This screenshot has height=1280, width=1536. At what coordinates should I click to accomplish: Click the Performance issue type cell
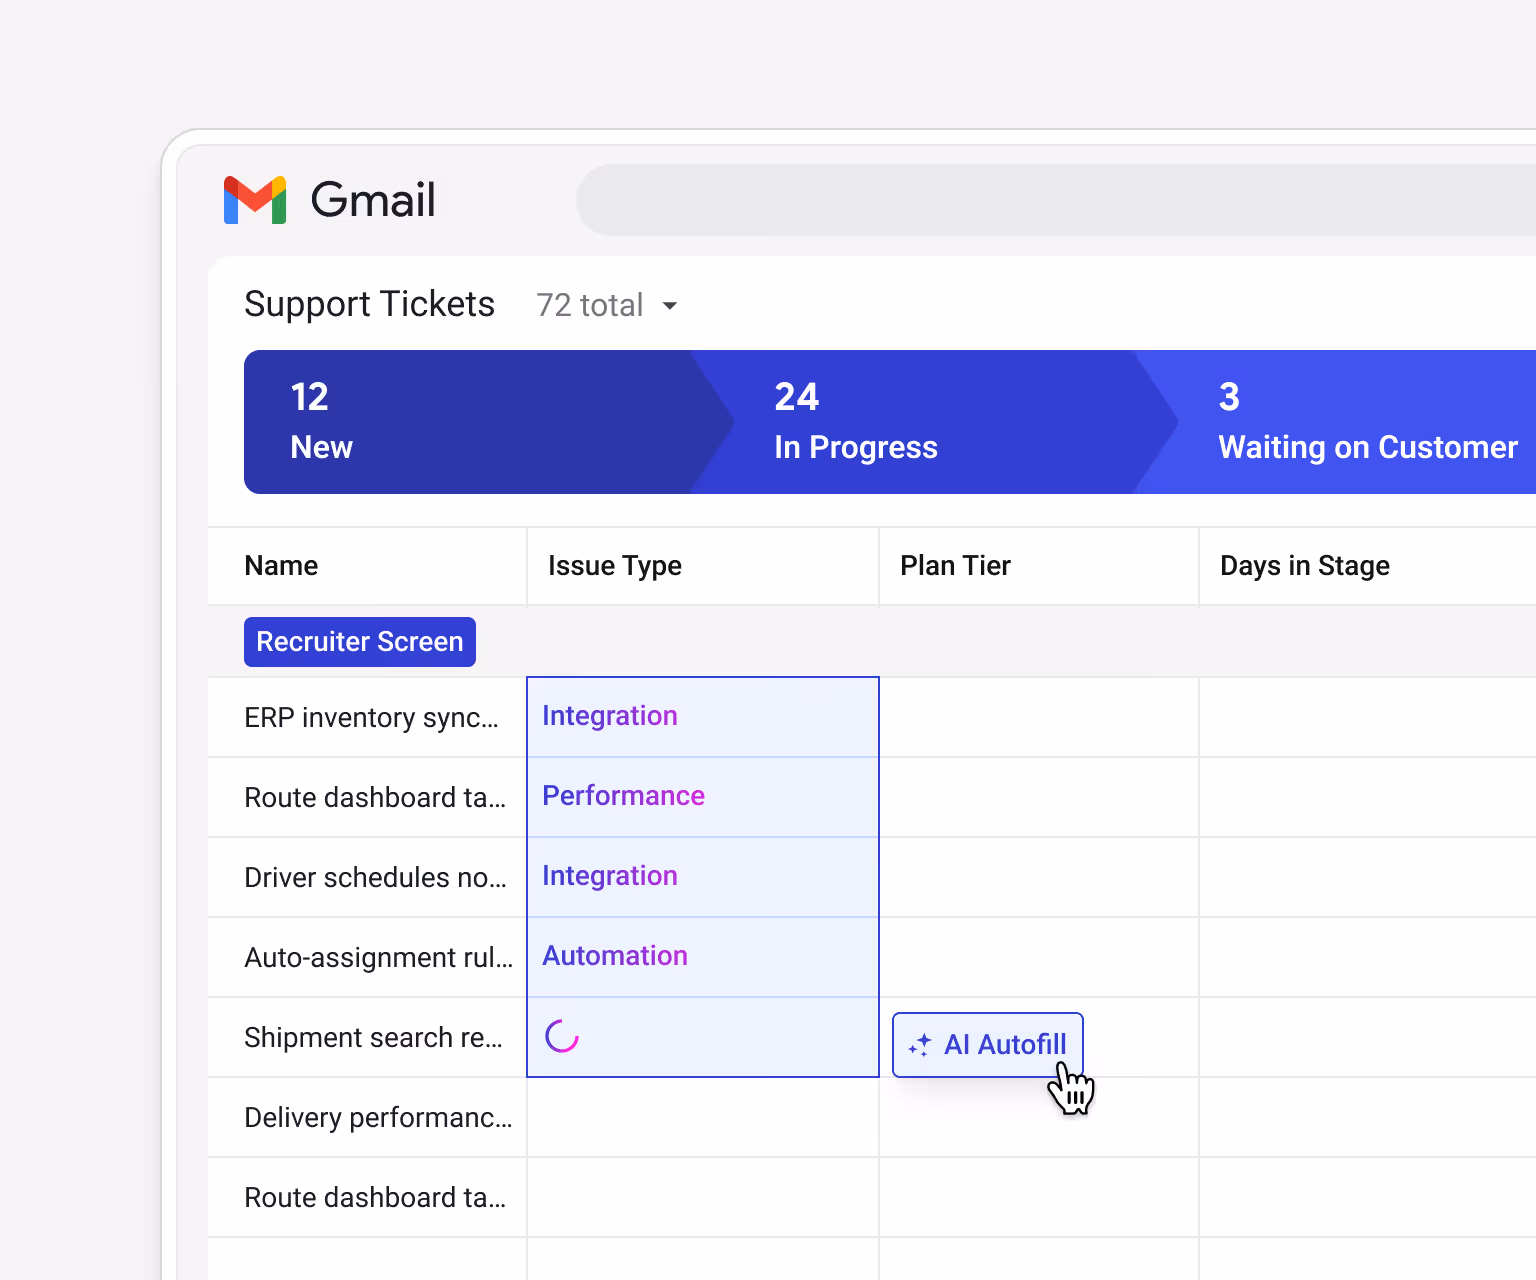(703, 797)
